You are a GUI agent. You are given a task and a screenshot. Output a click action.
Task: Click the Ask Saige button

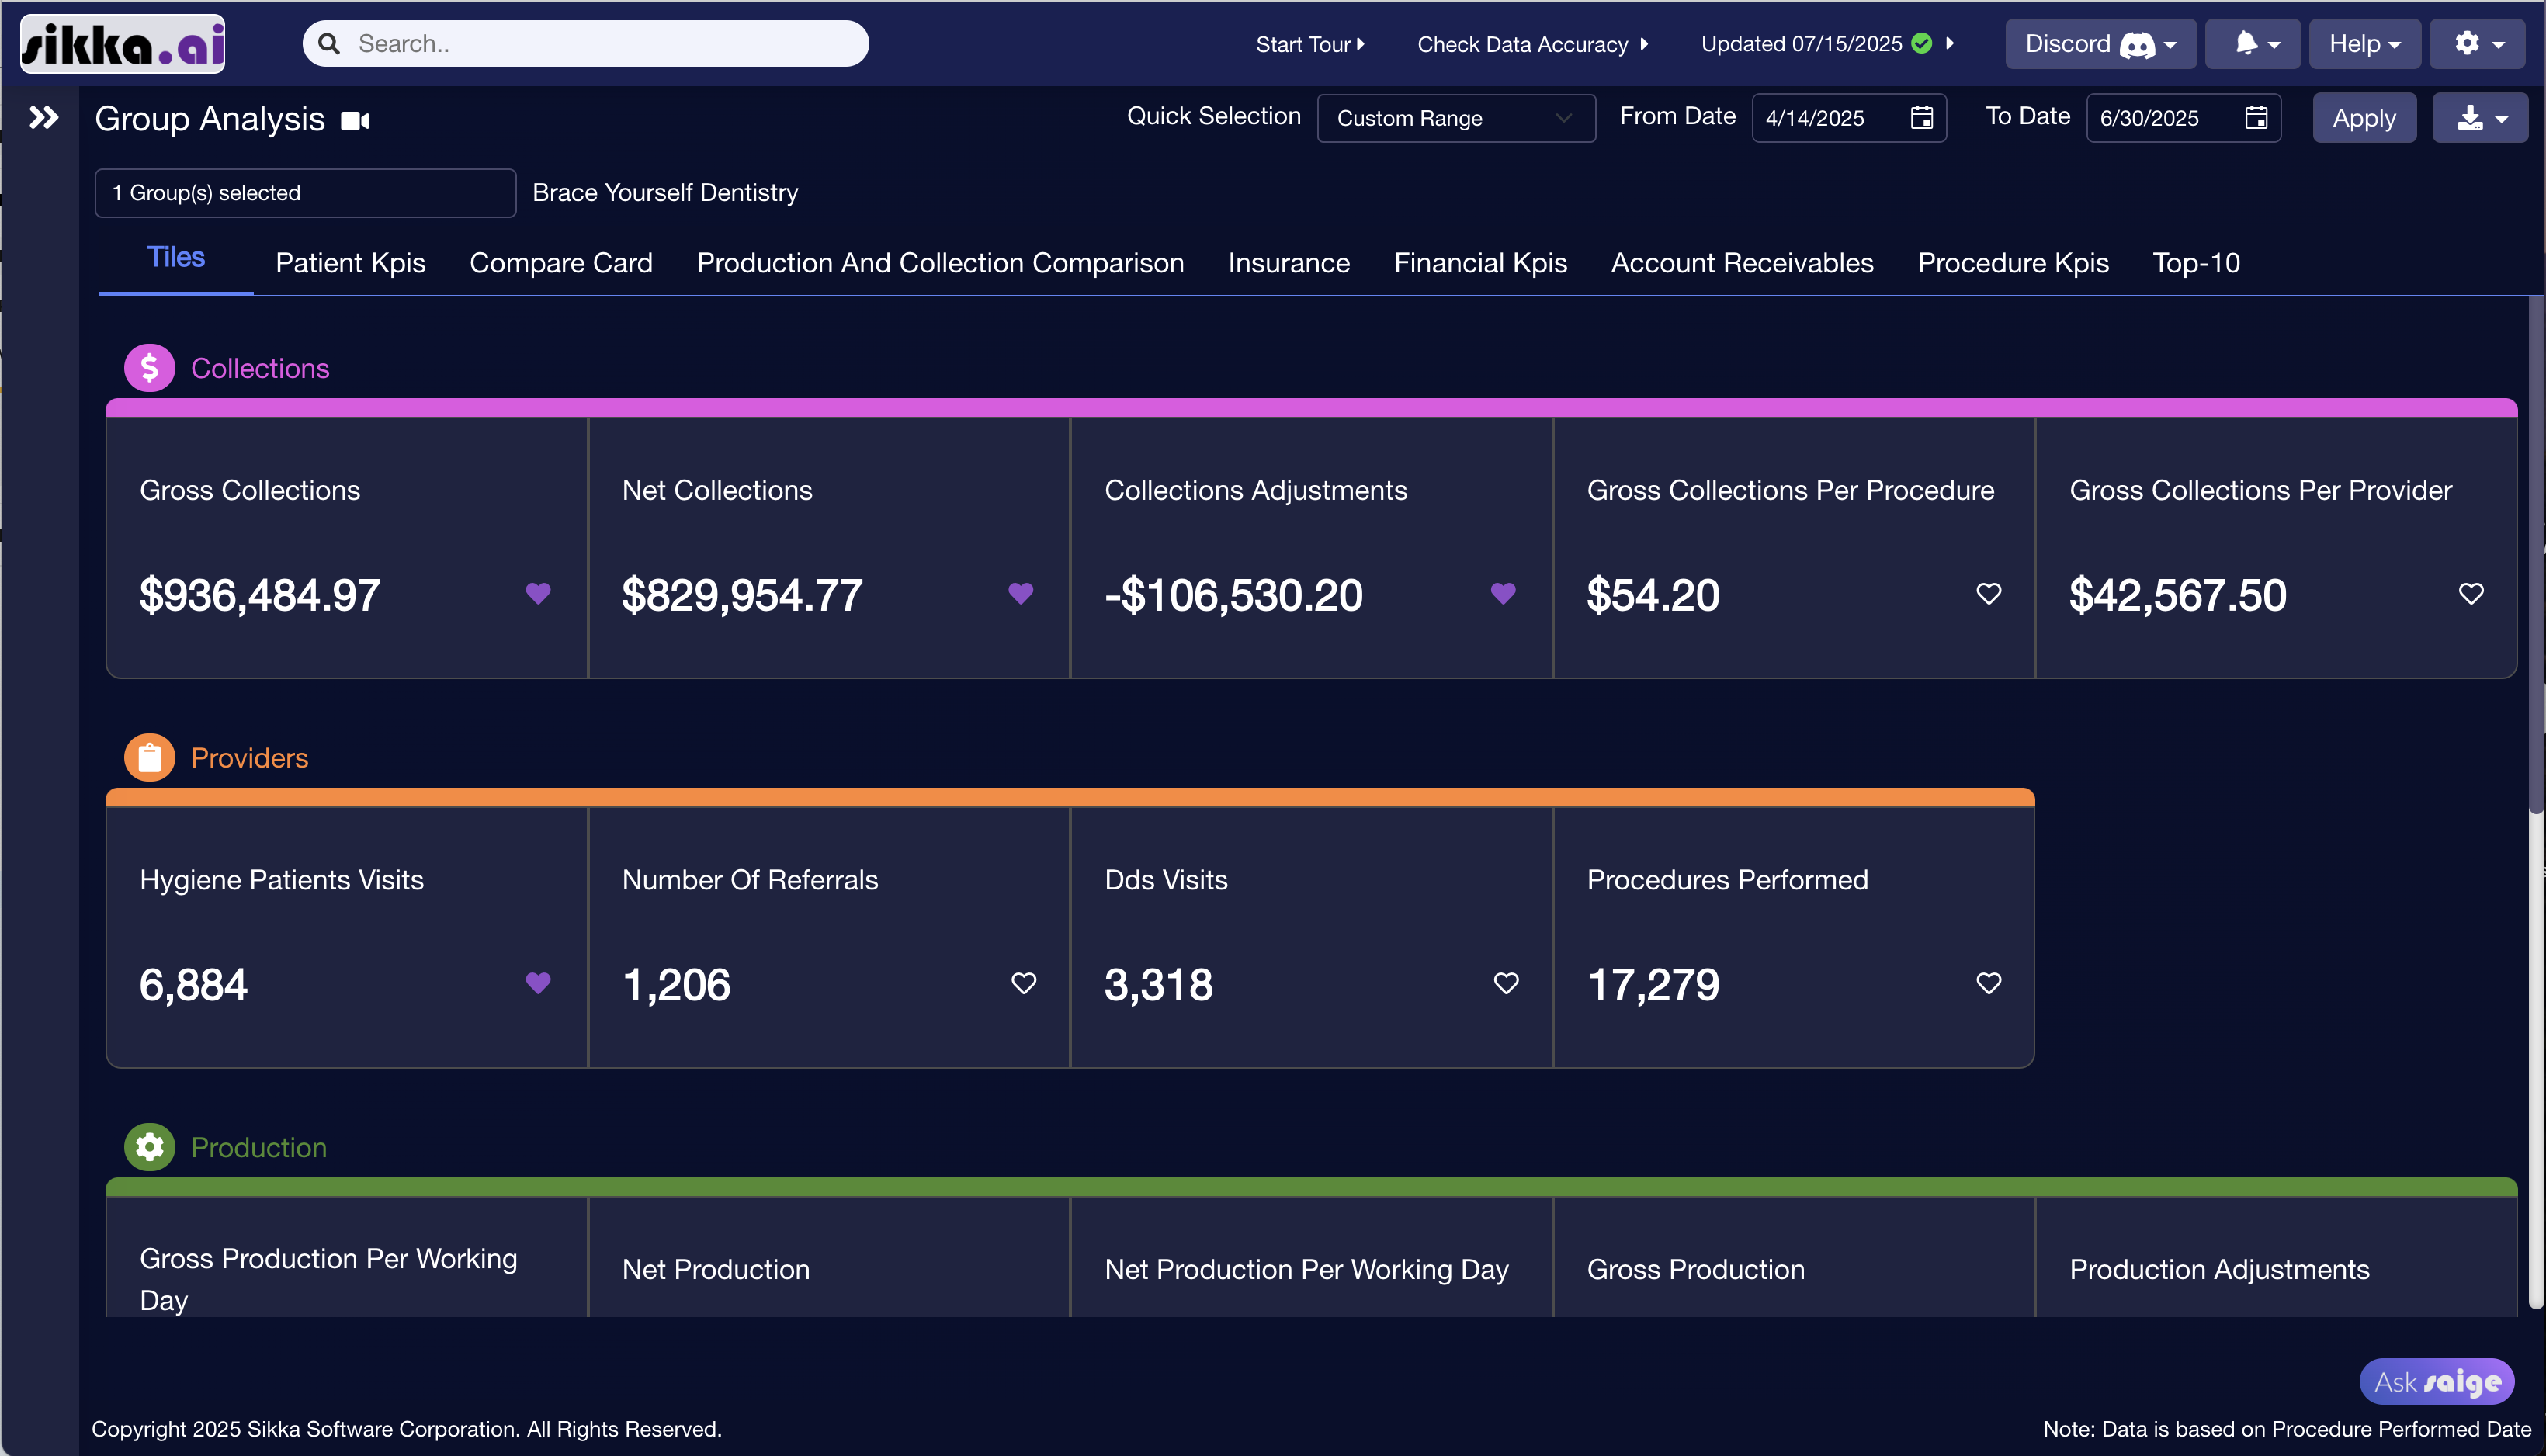click(x=2436, y=1382)
